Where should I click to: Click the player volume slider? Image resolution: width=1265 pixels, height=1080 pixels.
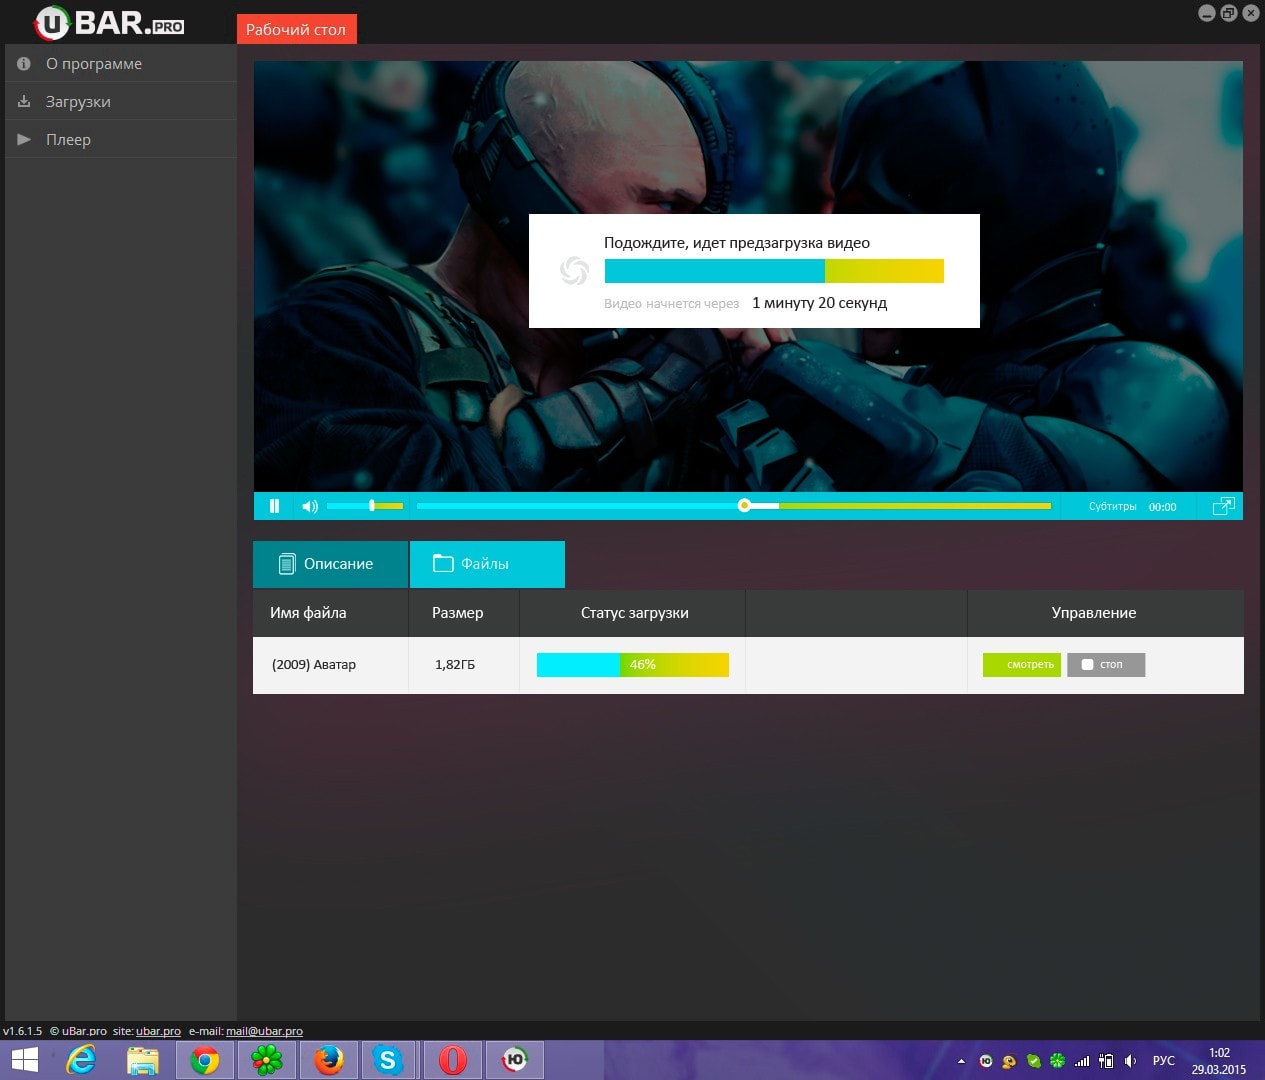pos(365,506)
